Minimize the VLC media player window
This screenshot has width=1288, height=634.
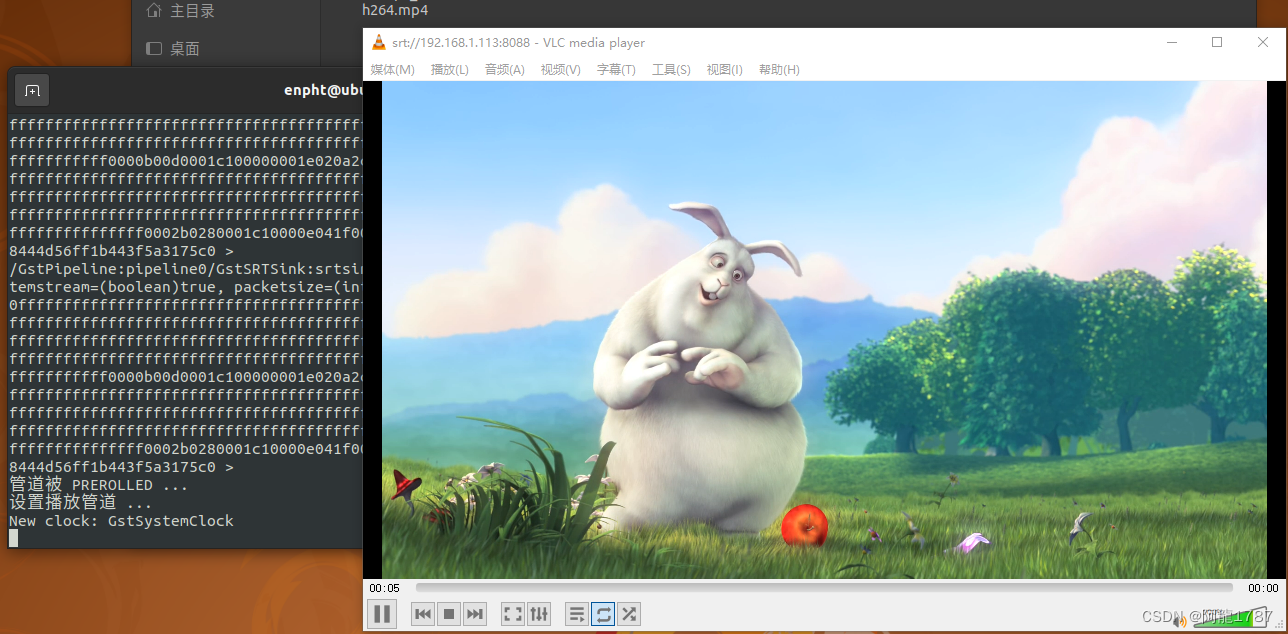[x=1171, y=42]
